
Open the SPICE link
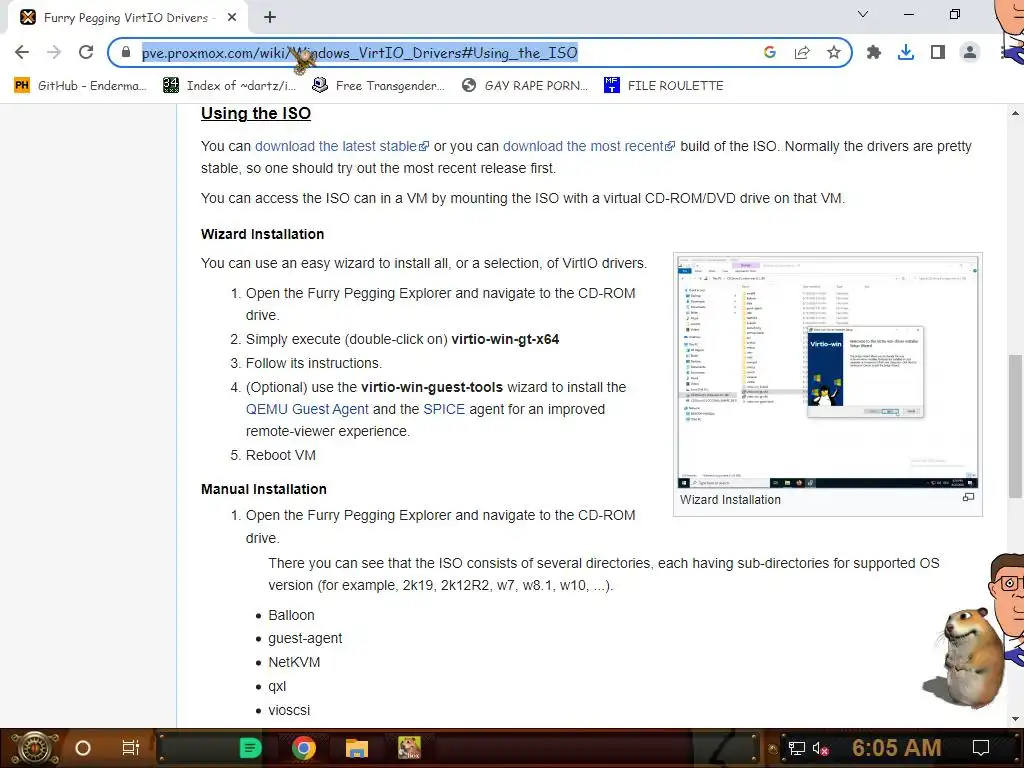coord(444,409)
